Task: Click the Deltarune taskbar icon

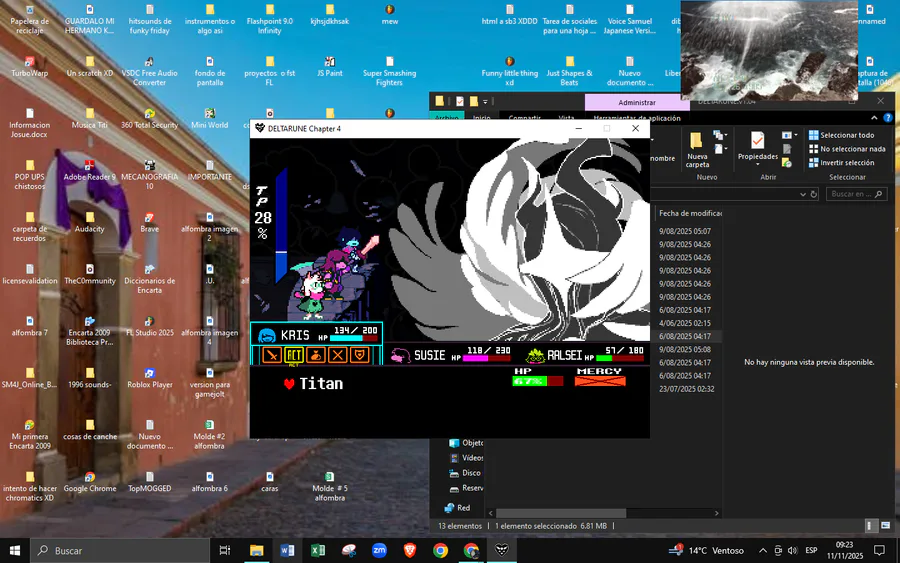Action: click(x=502, y=550)
